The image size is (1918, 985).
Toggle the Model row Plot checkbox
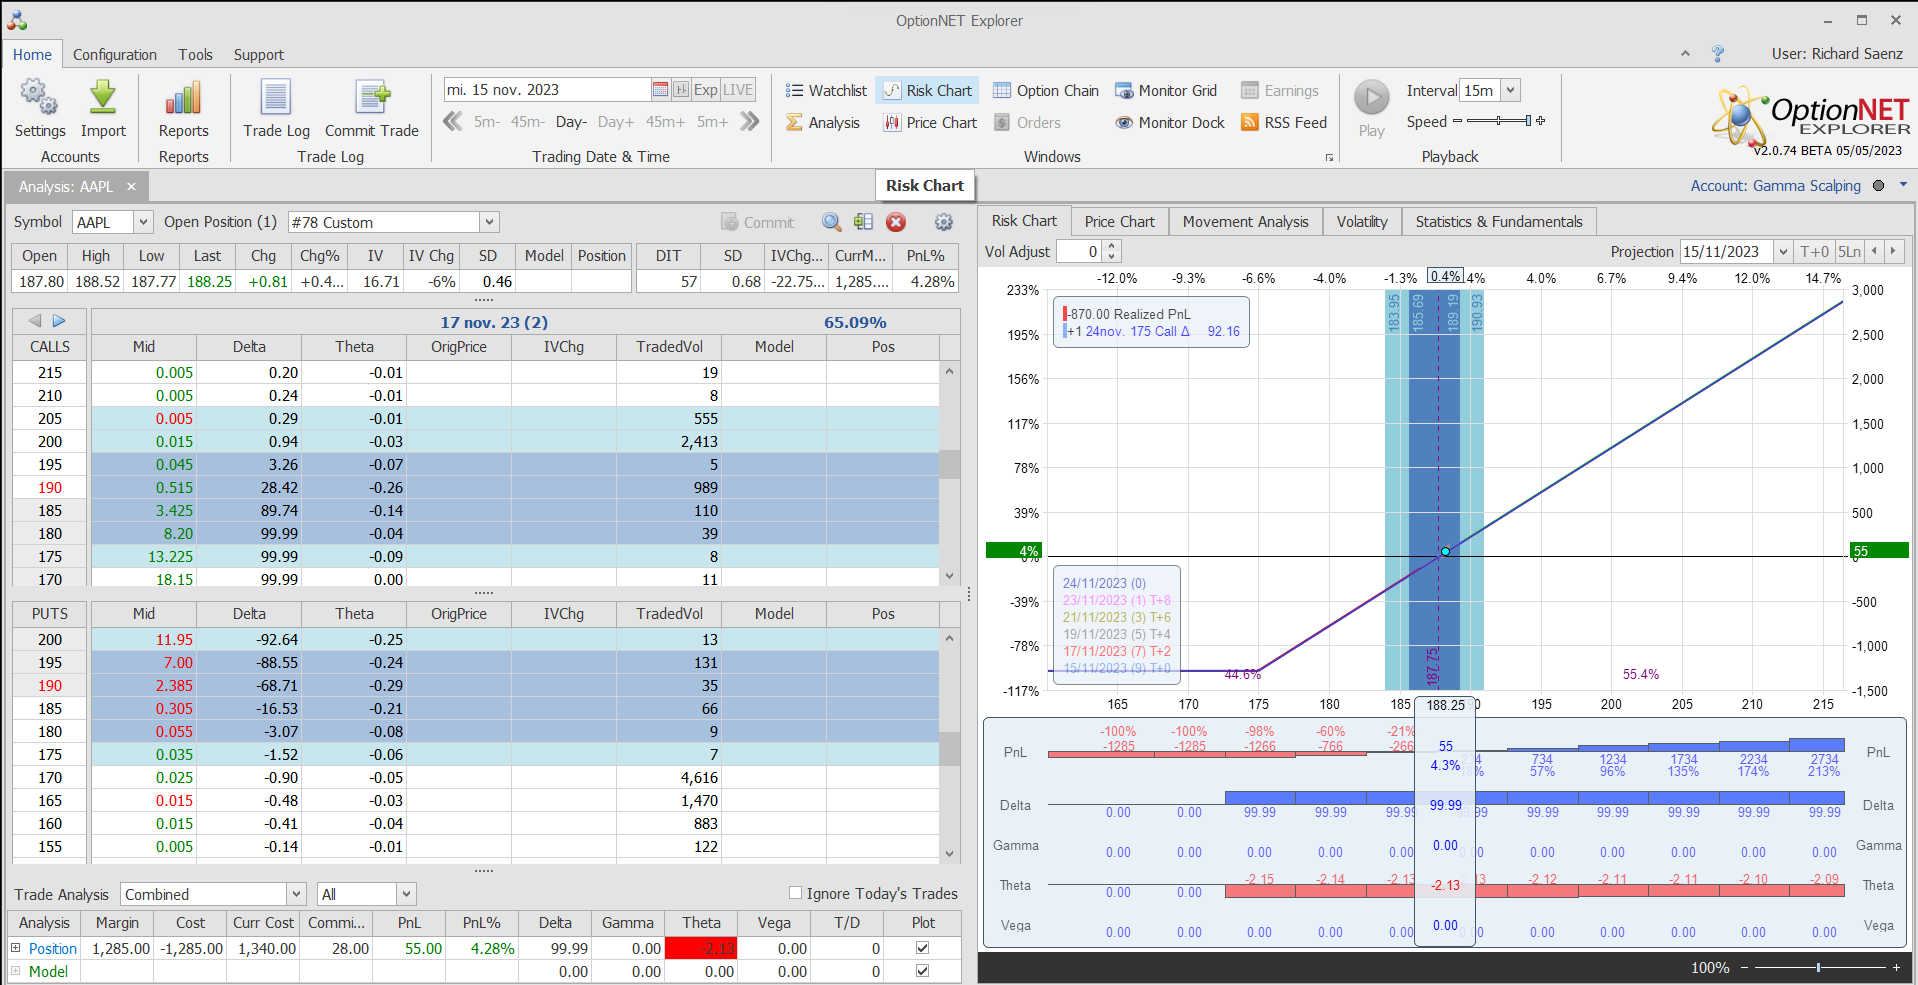(922, 971)
